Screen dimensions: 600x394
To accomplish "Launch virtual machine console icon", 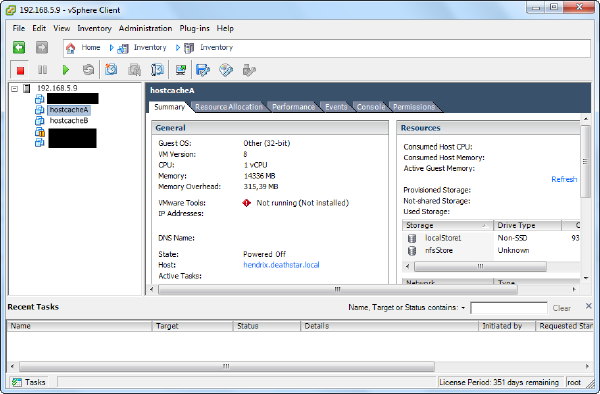I will tap(181, 70).
